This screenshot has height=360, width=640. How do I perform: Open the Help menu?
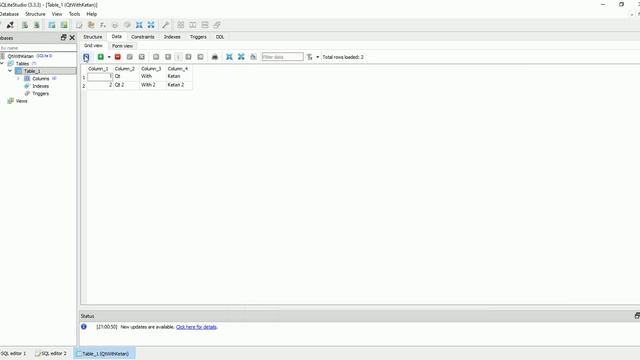coord(91,14)
